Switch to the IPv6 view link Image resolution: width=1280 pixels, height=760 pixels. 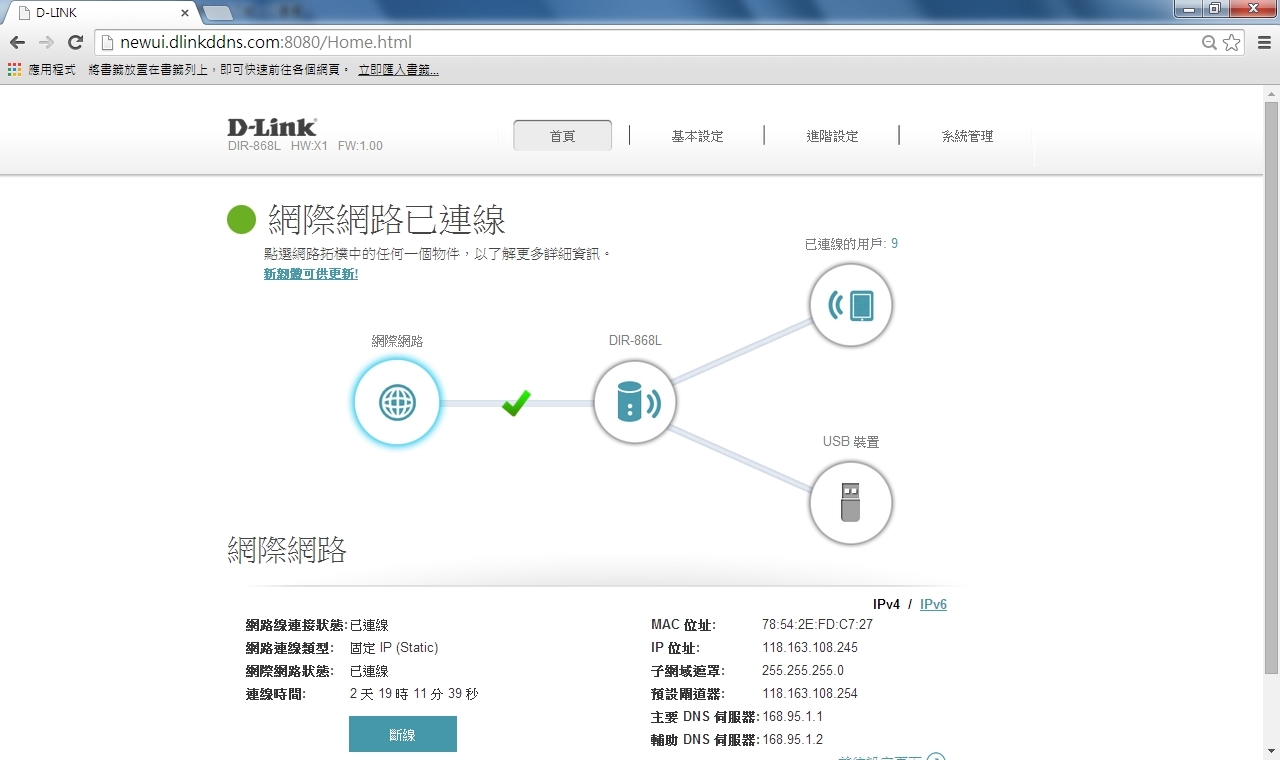[x=933, y=604]
